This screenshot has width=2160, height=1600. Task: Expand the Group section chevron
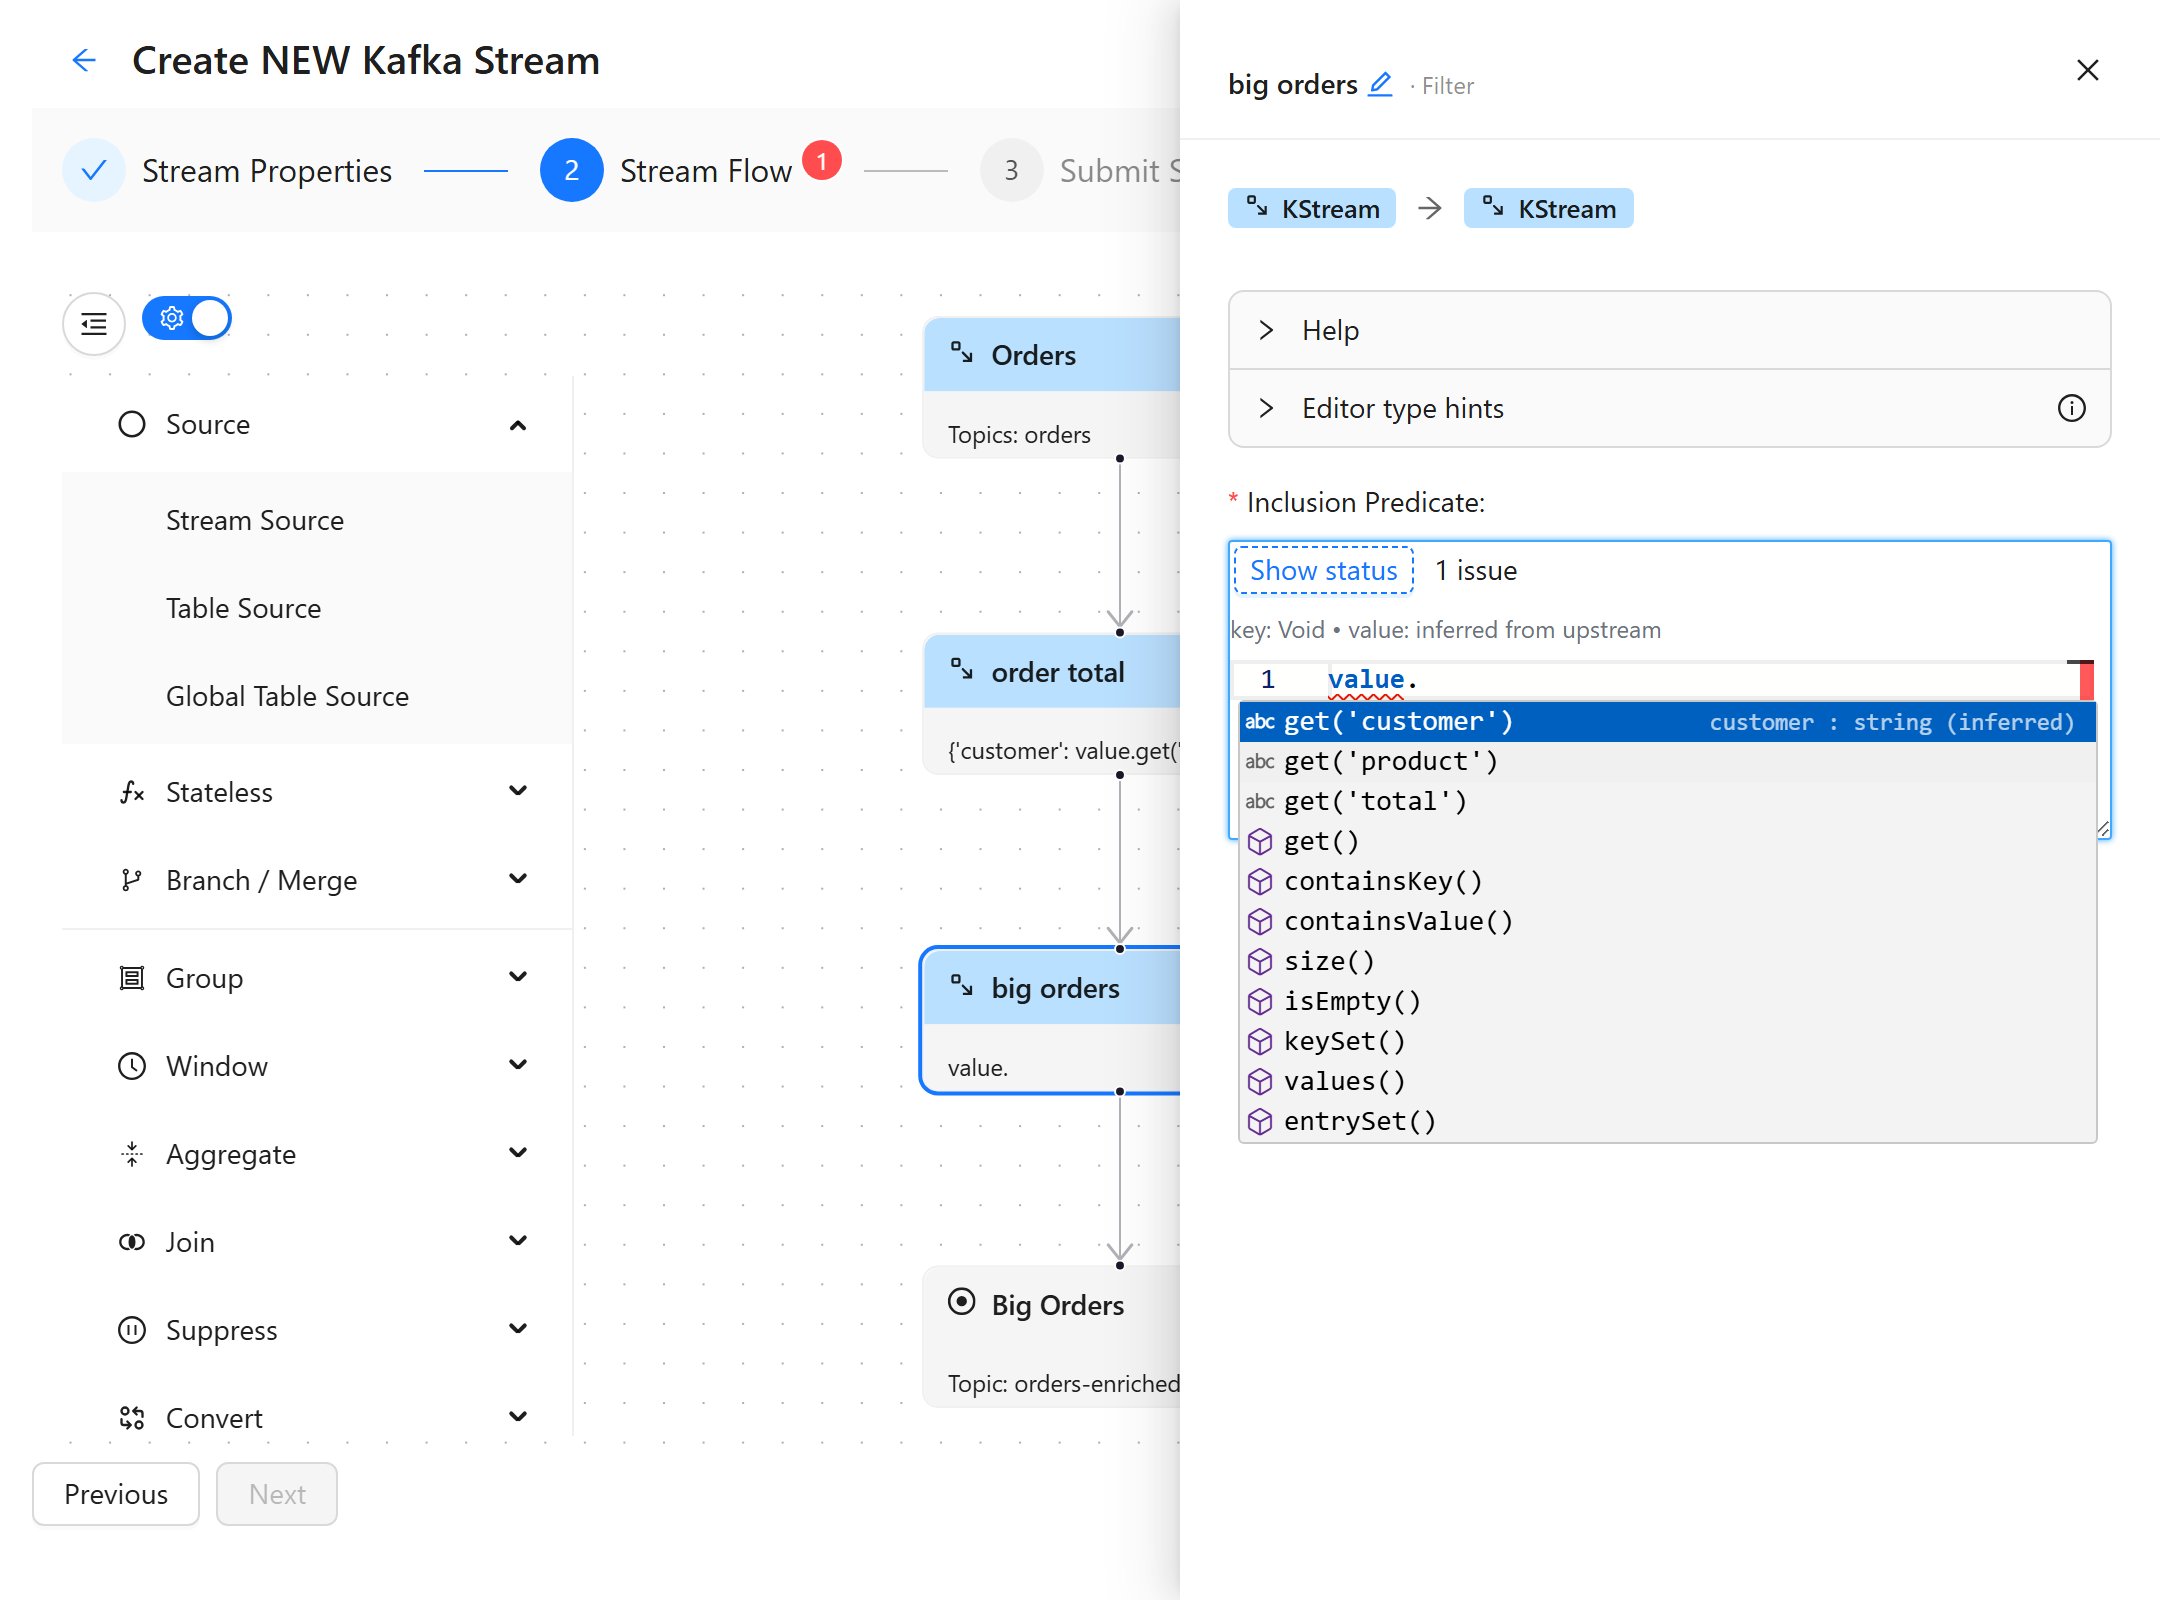click(518, 977)
